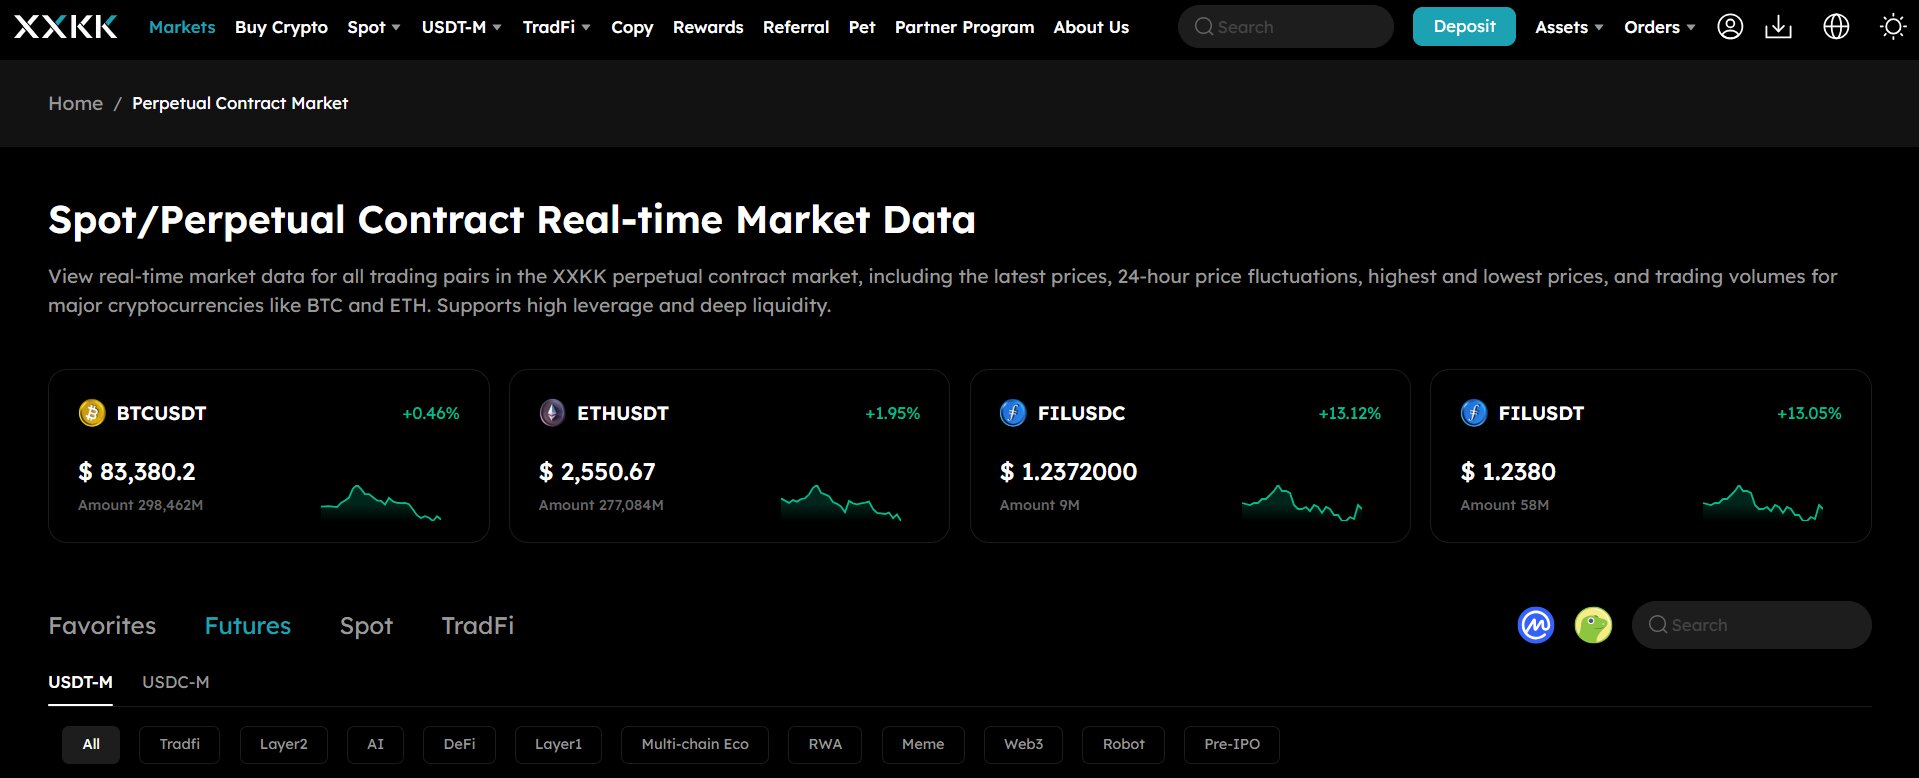Open the About Us link
The image size is (1919, 778).
(x=1091, y=27)
